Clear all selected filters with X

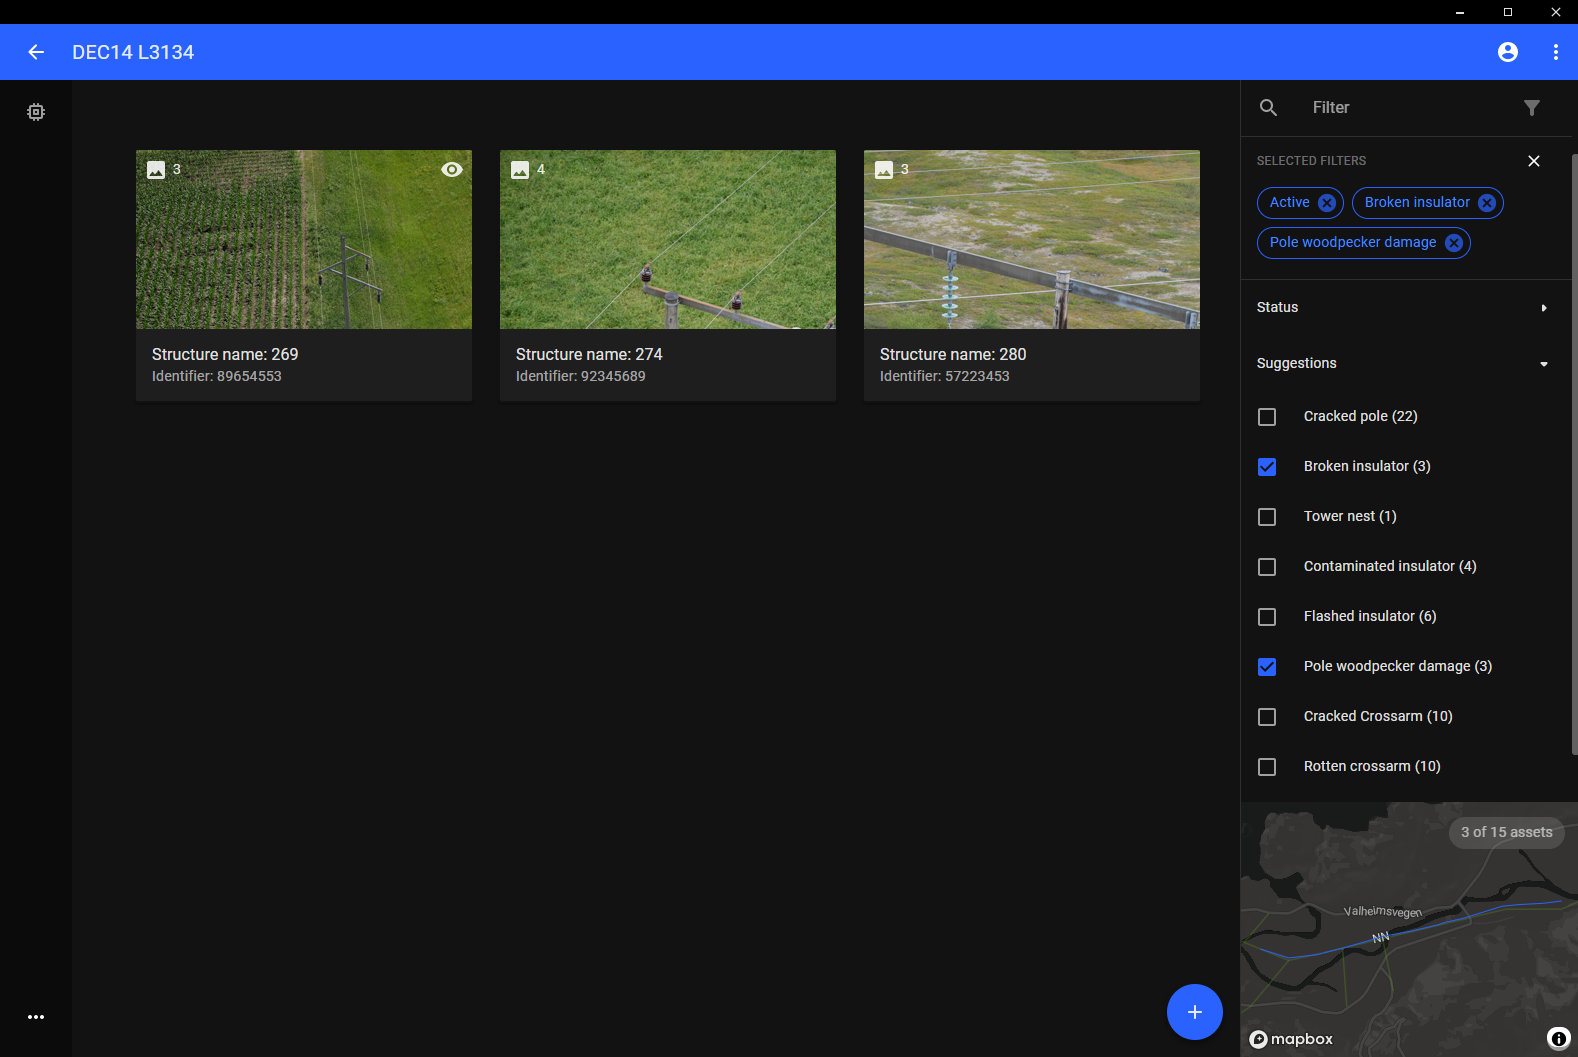tap(1534, 161)
